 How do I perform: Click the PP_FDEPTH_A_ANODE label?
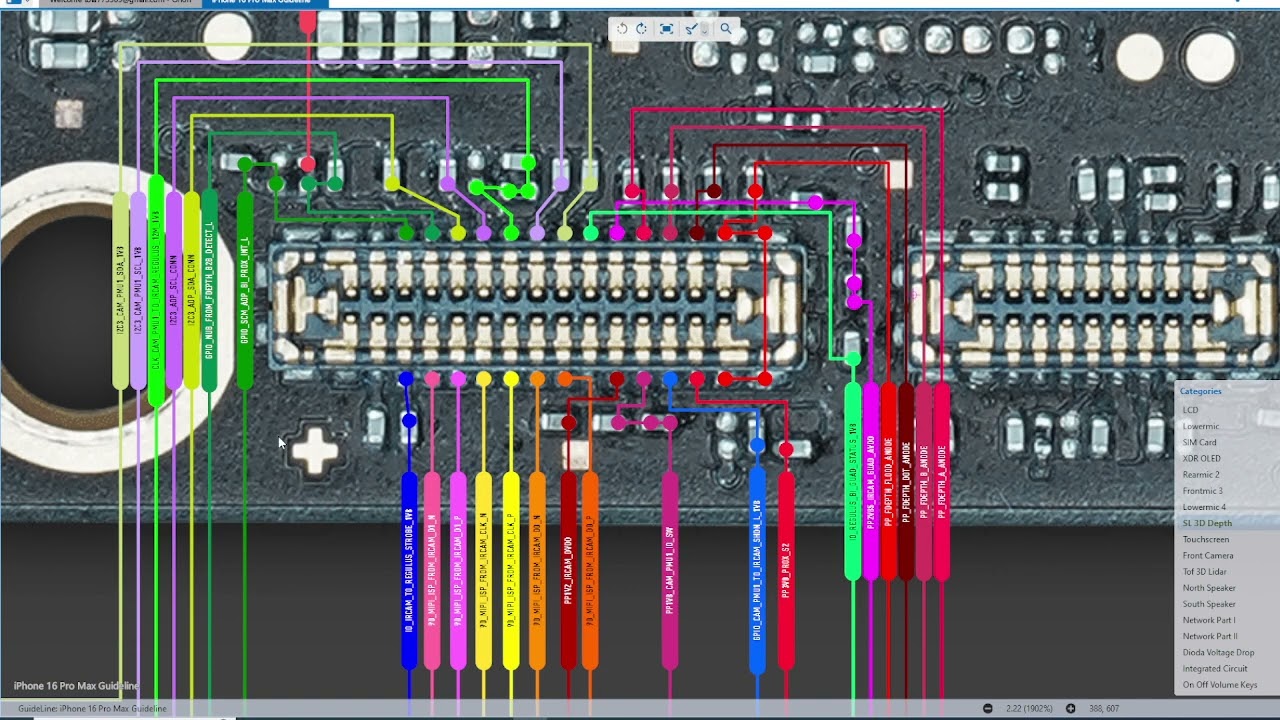tap(942, 481)
